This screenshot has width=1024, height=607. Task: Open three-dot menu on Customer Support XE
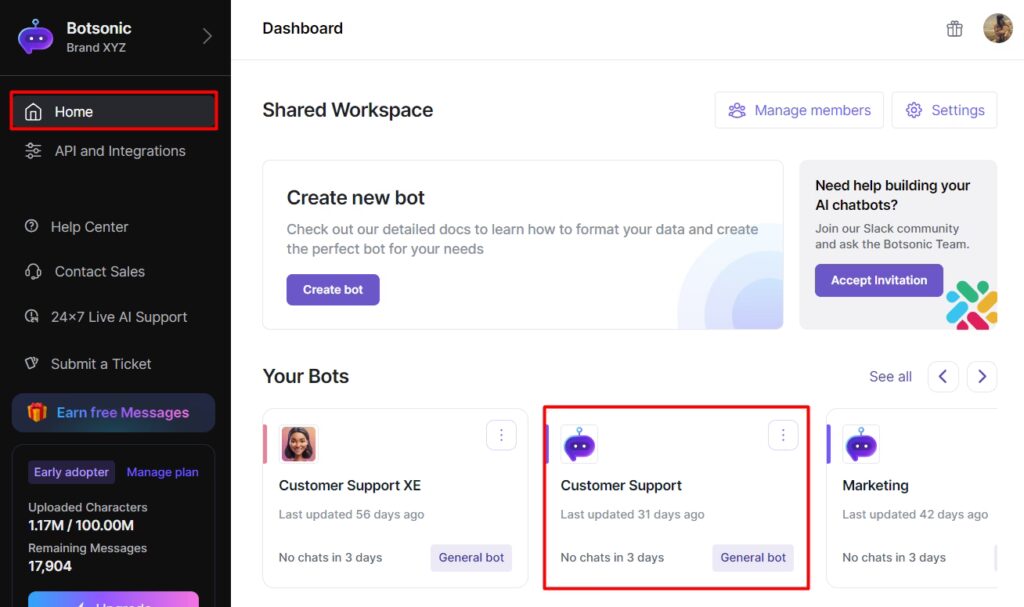pyautogui.click(x=501, y=435)
